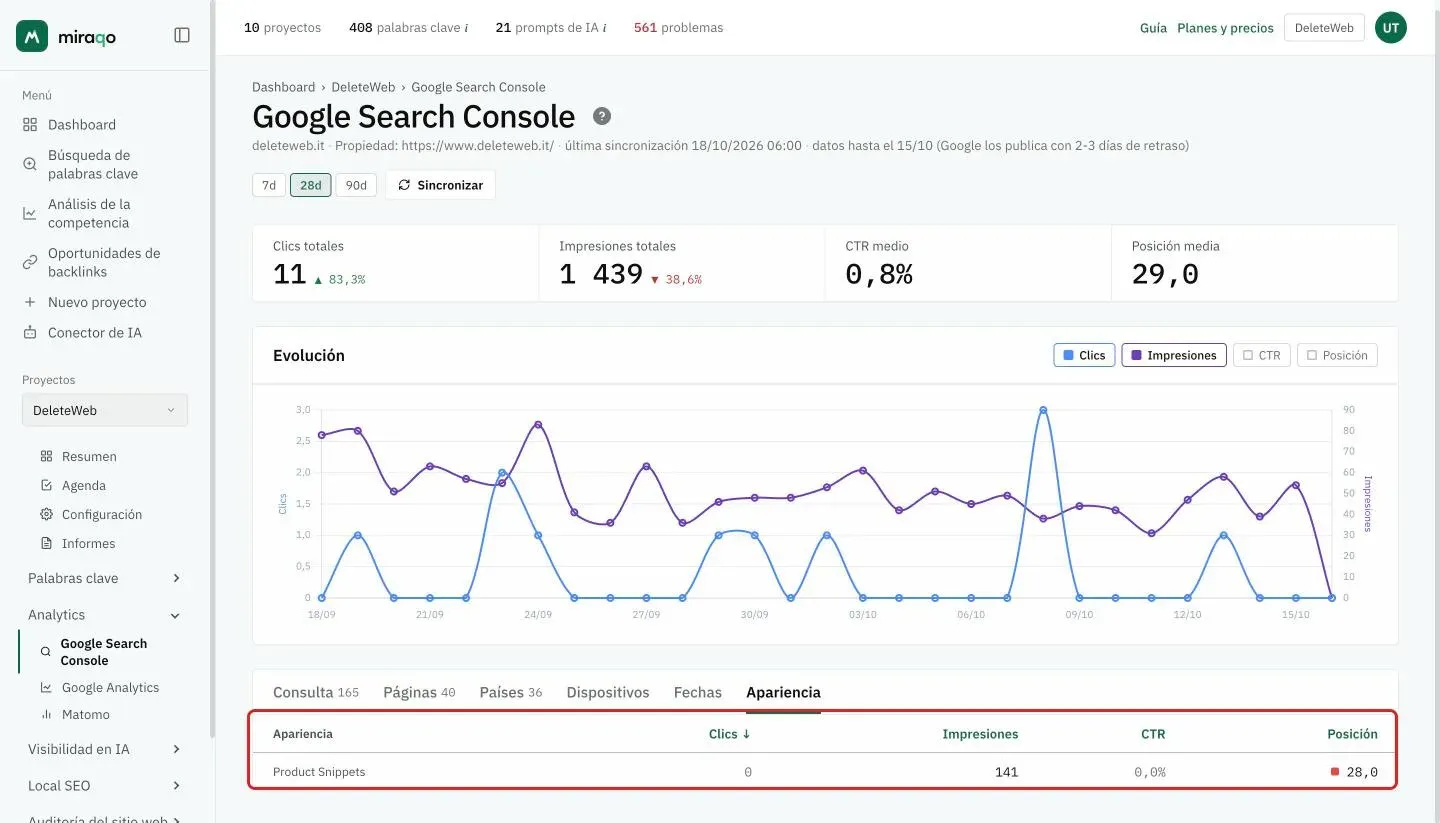Viewport: 1440px width, 823px height.
Task: Expand the Palabras clave section
Action: click(104, 578)
